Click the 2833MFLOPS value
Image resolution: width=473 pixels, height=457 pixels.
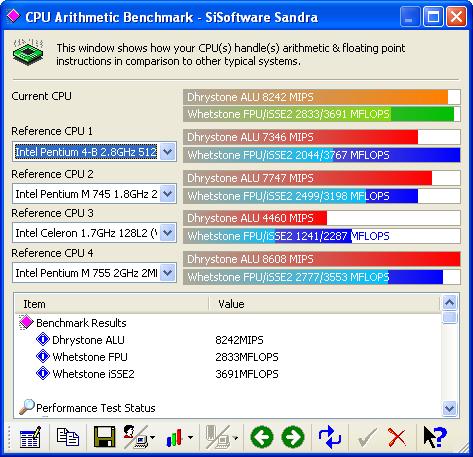[247, 357]
